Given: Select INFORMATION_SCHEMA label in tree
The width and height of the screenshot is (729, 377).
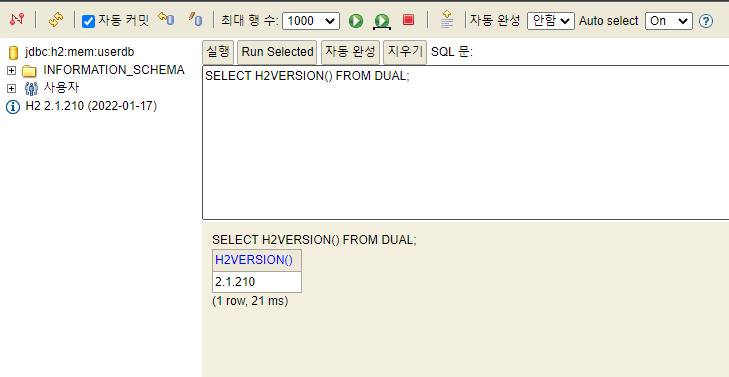Looking at the screenshot, I should [x=114, y=70].
